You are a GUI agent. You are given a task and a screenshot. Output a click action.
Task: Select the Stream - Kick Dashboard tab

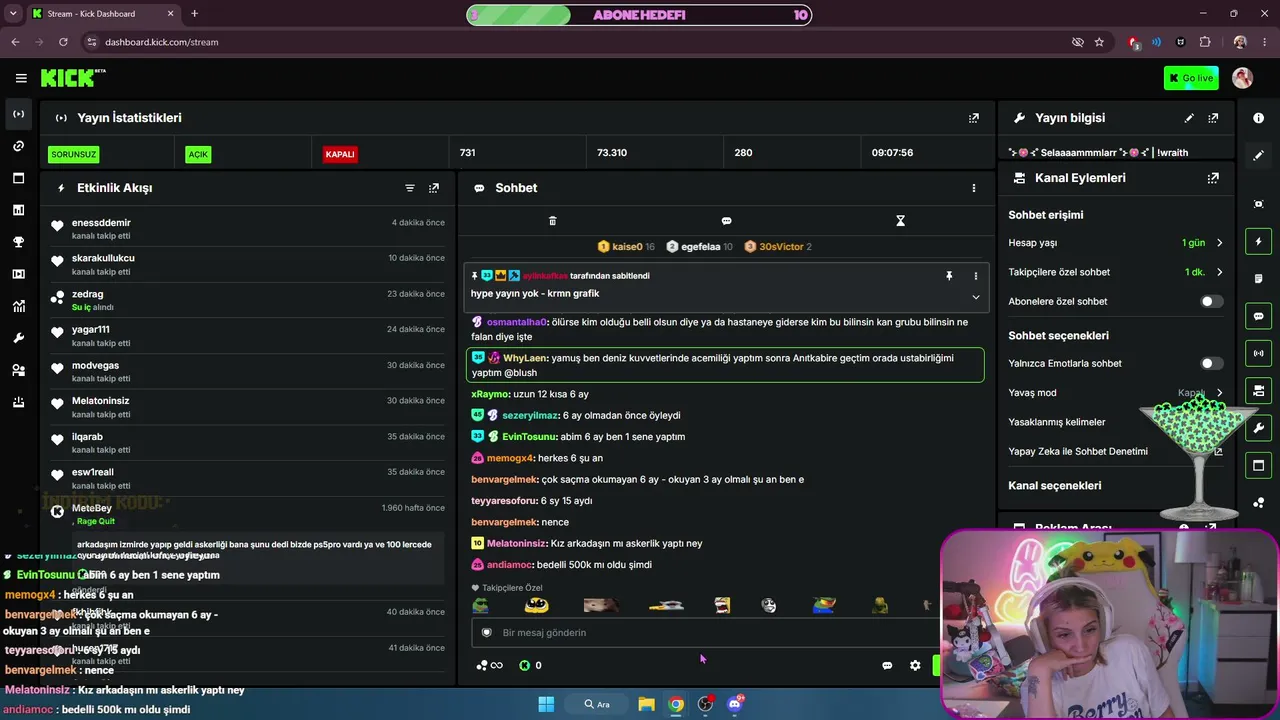coord(102,14)
